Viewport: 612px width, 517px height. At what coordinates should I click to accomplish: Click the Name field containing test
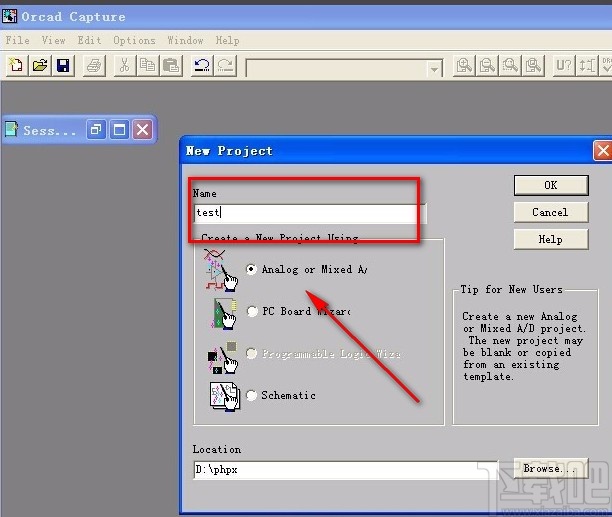point(310,213)
